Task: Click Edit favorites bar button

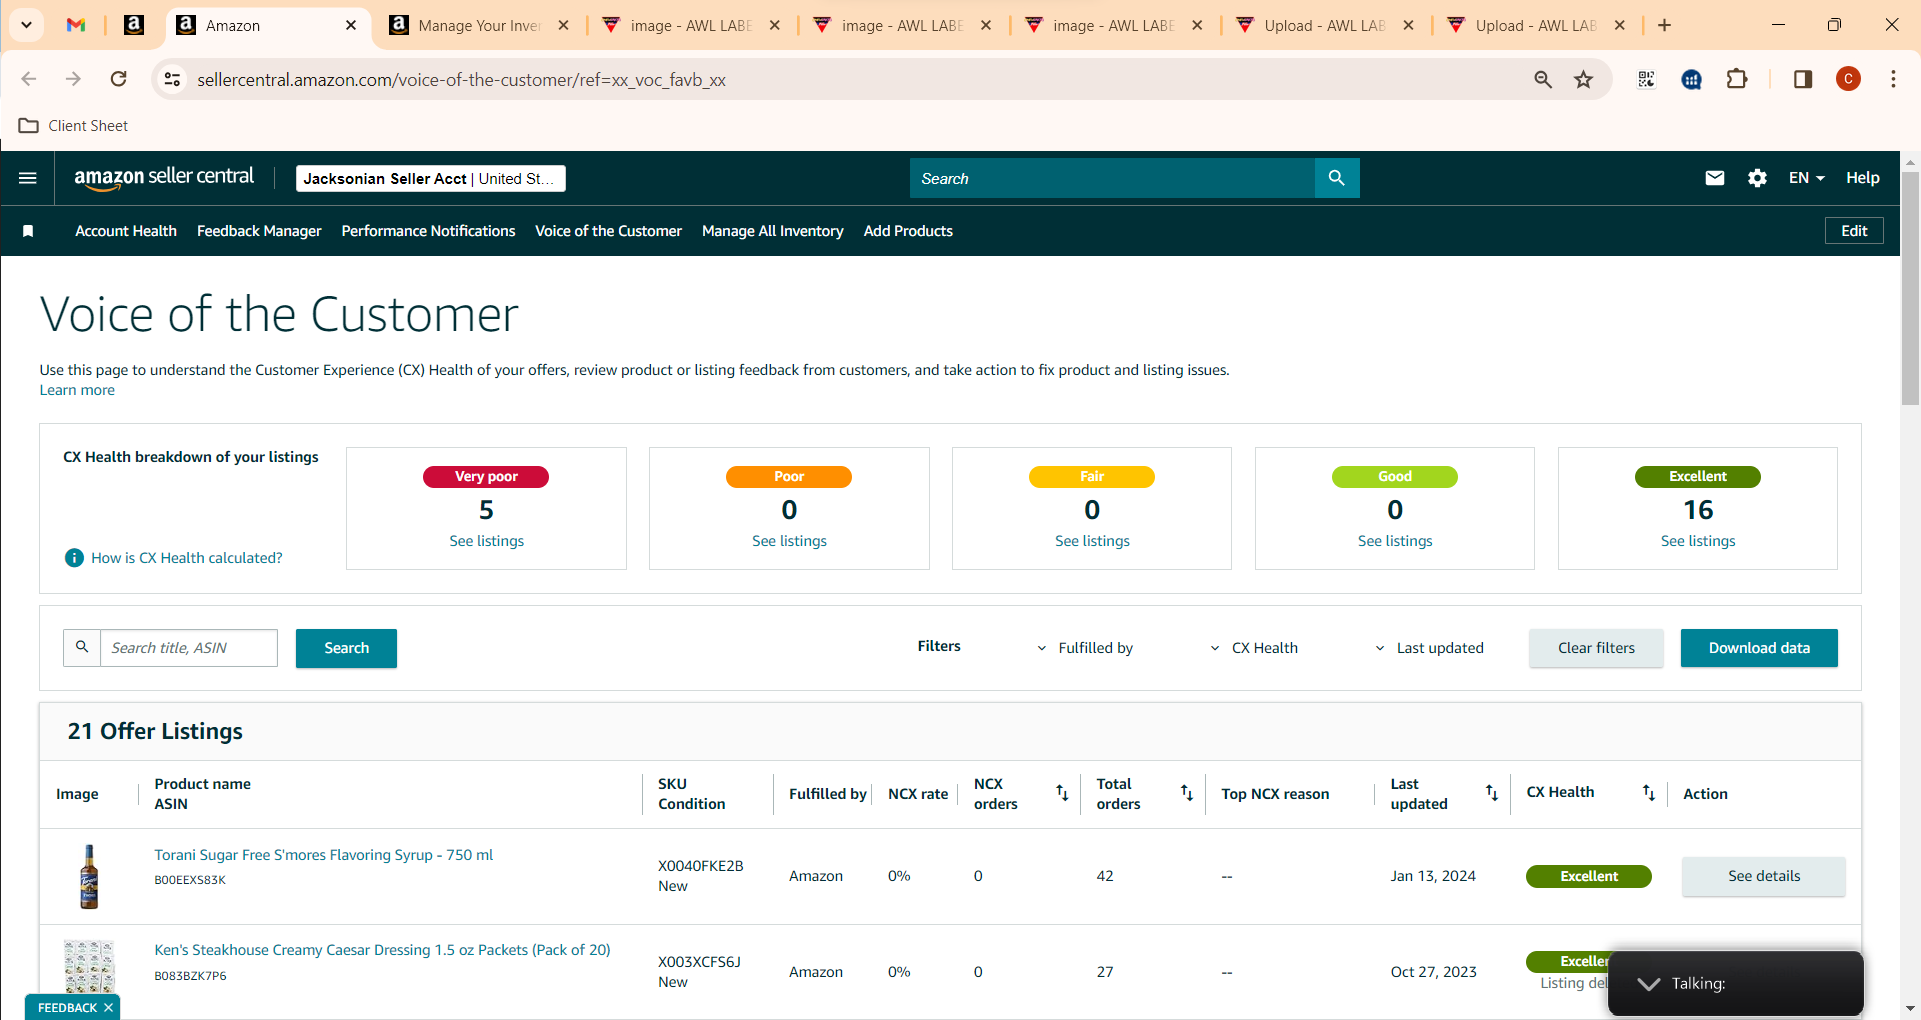Action: click(x=1854, y=231)
